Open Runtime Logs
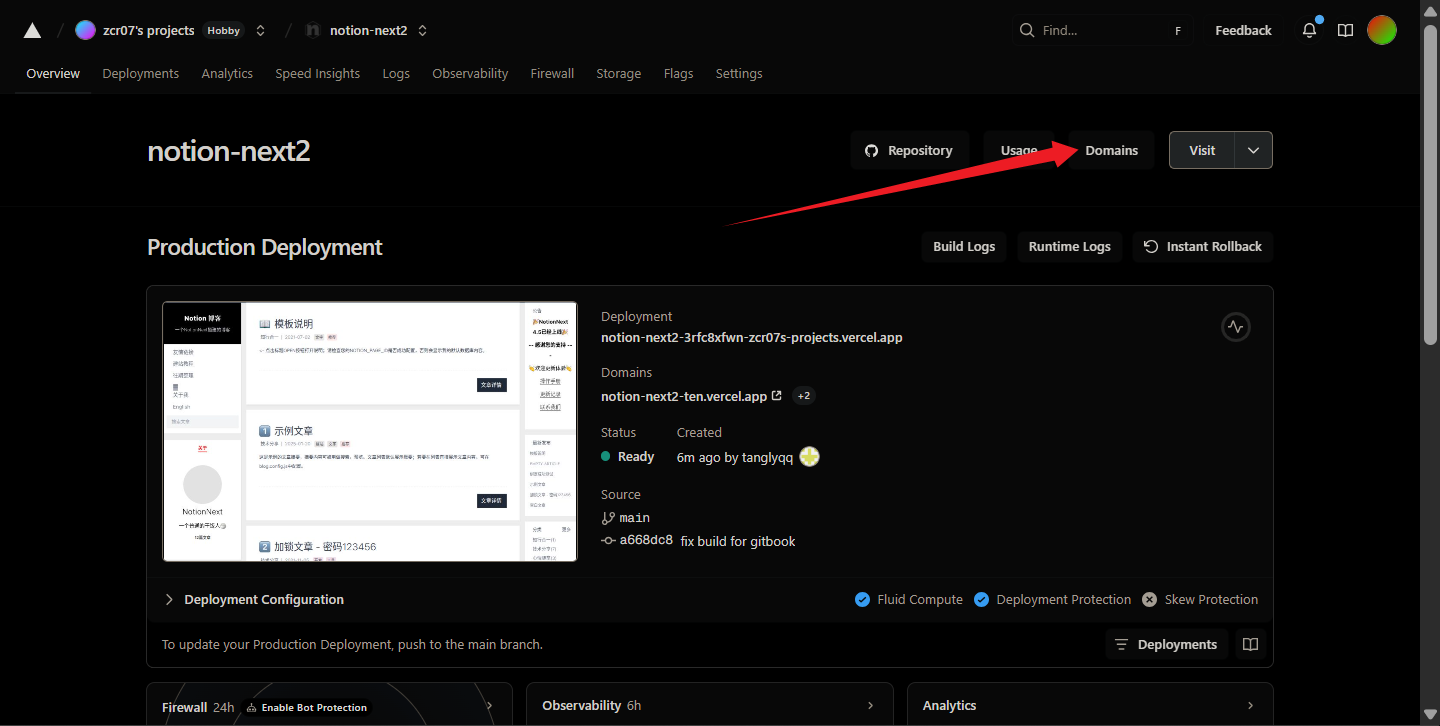 click(x=1069, y=246)
